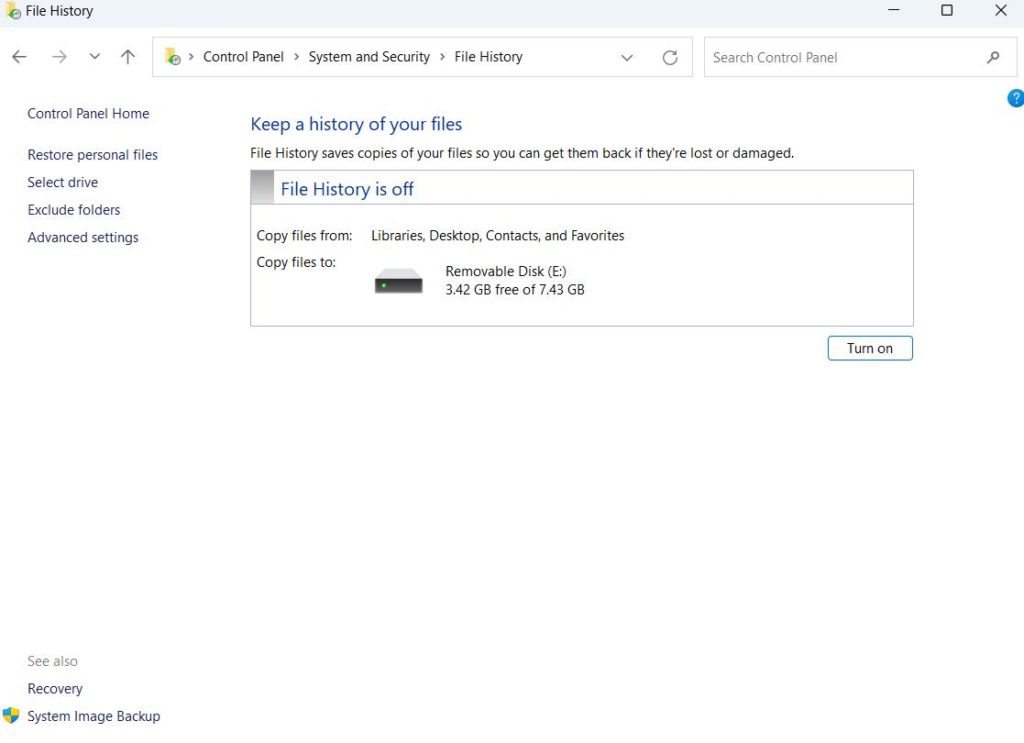
Task: Click the File History is off heading
Action: click(347, 189)
